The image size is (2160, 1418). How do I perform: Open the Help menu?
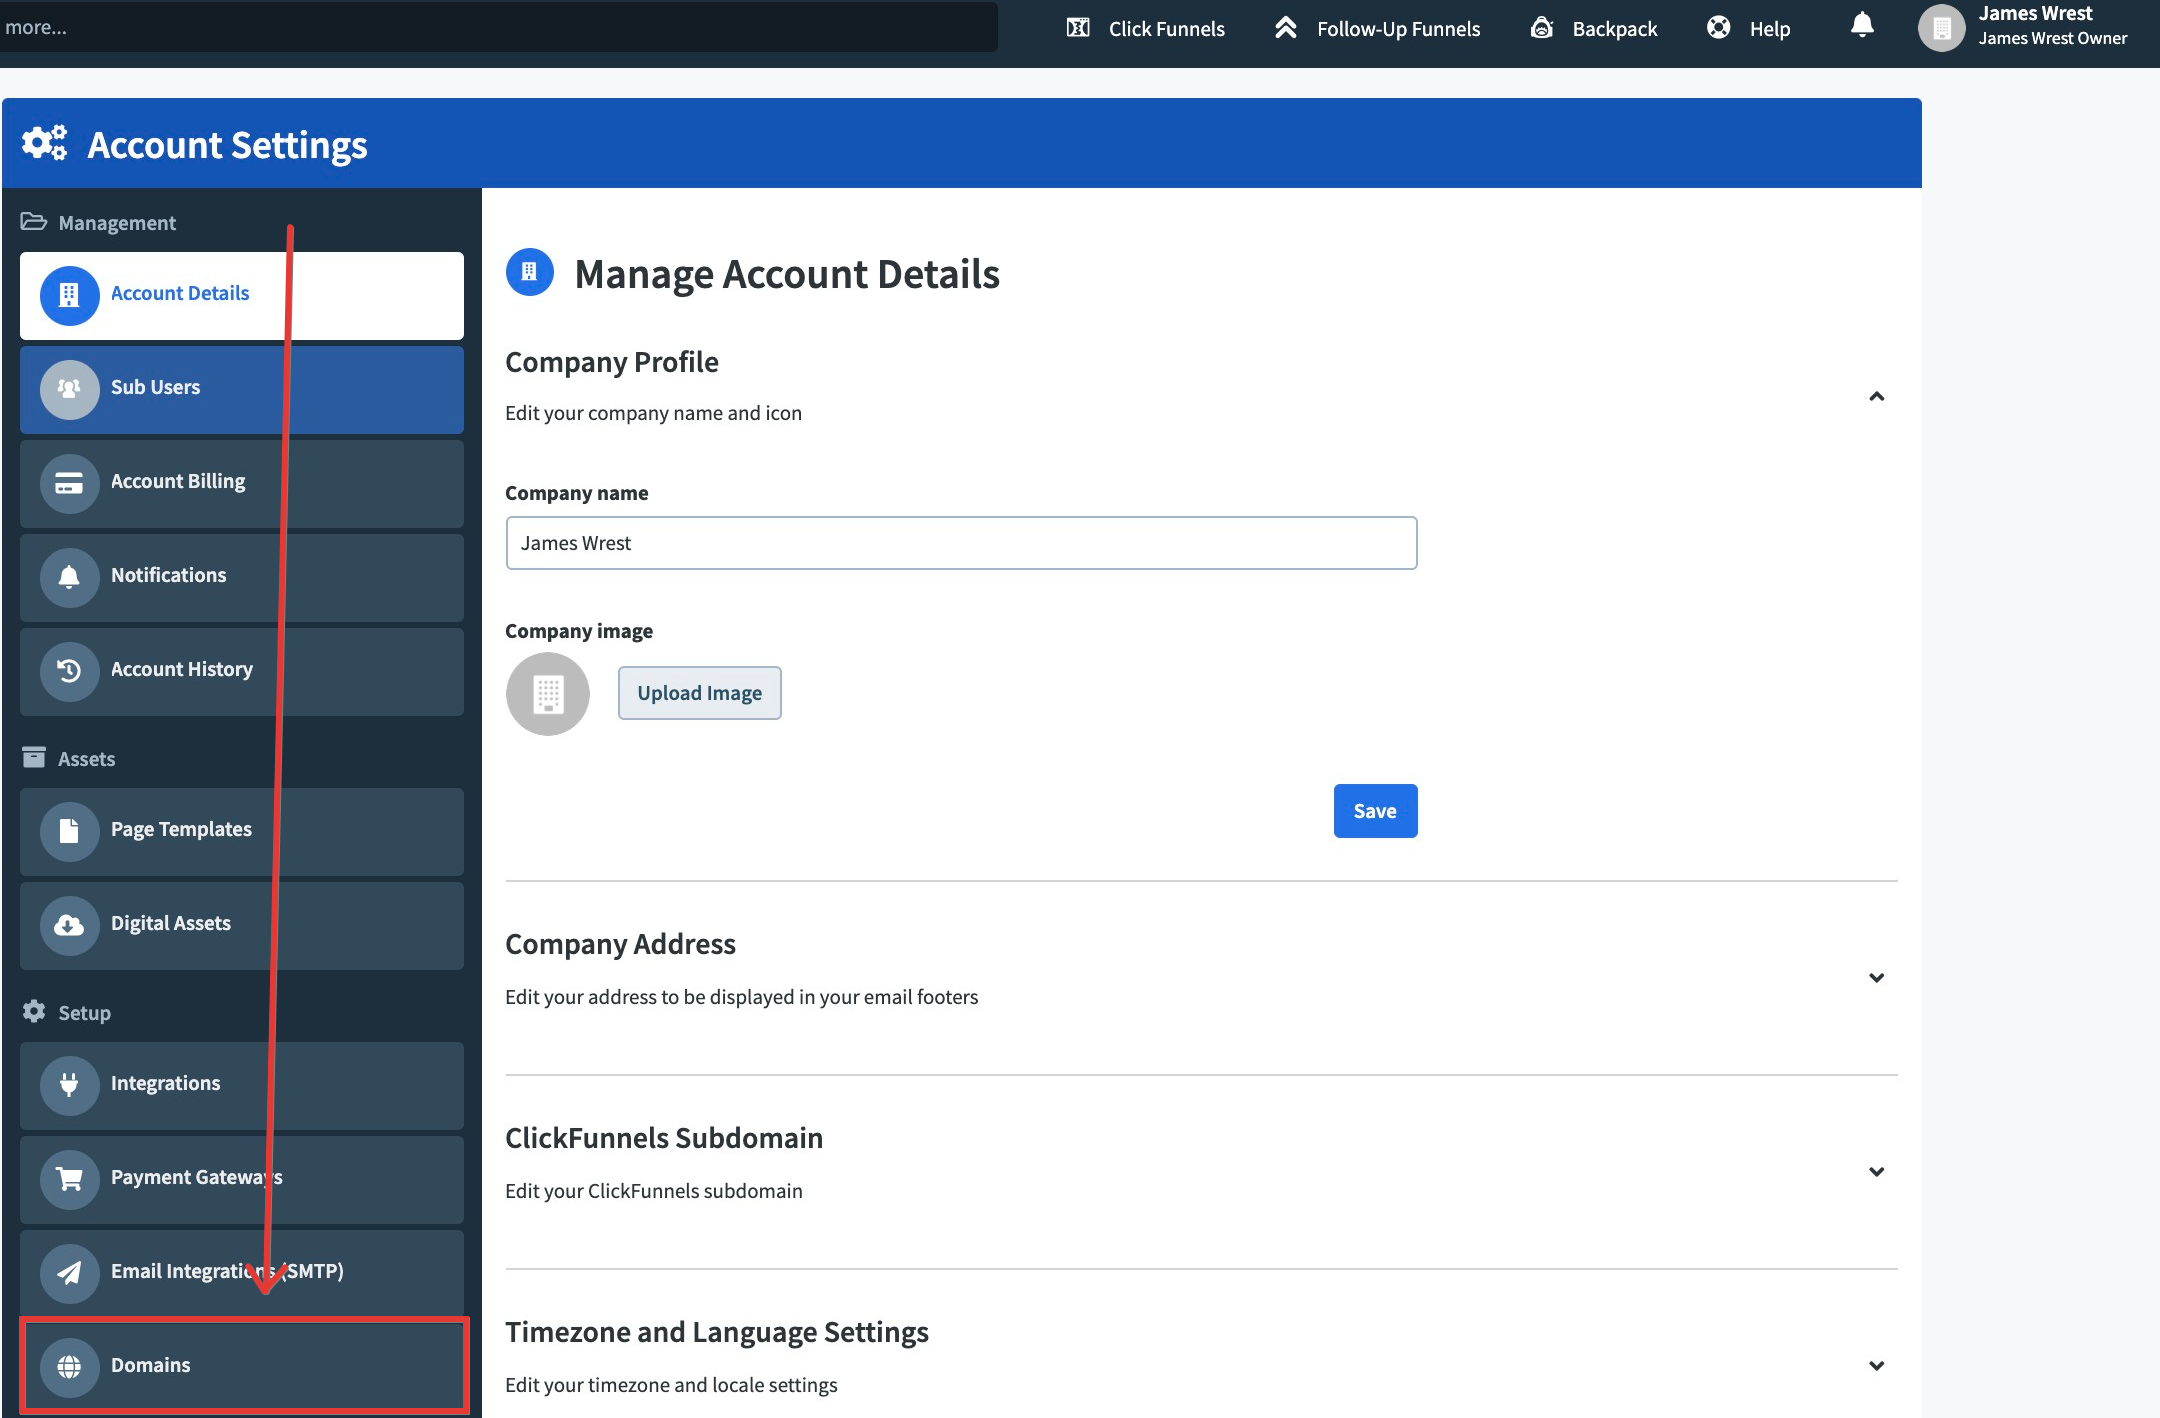(1749, 29)
